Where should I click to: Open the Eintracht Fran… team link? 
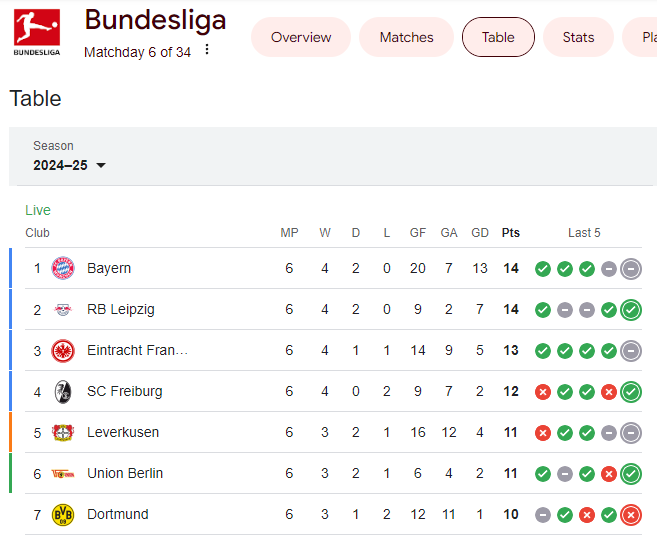click(x=137, y=350)
